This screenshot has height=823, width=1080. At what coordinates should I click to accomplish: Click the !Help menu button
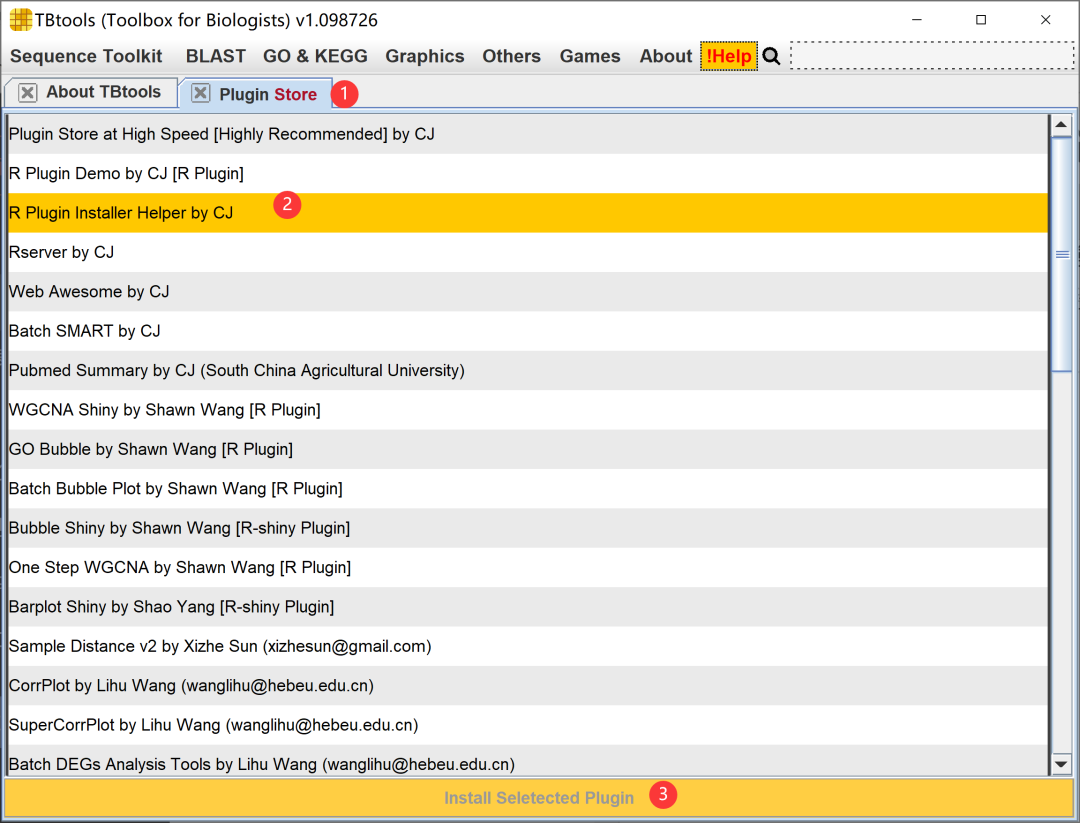click(x=729, y=56)
